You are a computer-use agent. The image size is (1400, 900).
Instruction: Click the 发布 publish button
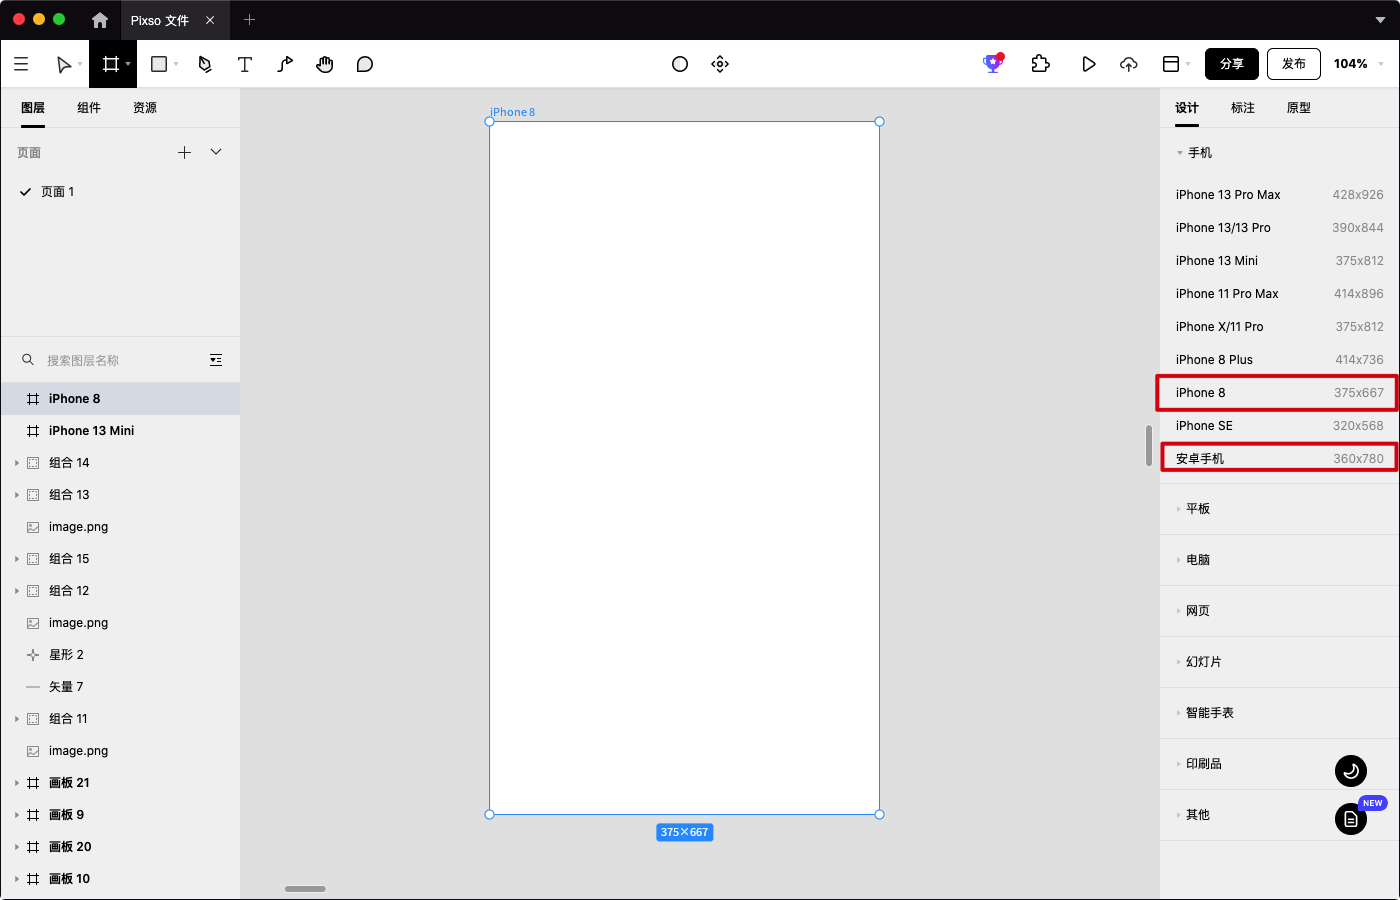pyautogui.click(x=1294, y=64)
